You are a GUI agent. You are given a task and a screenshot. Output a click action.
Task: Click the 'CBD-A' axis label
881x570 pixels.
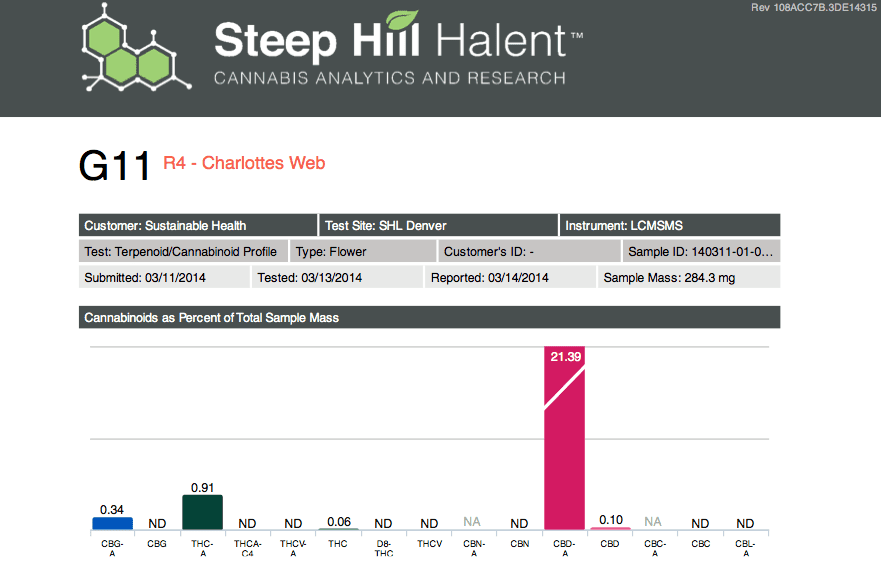point(565,548)
